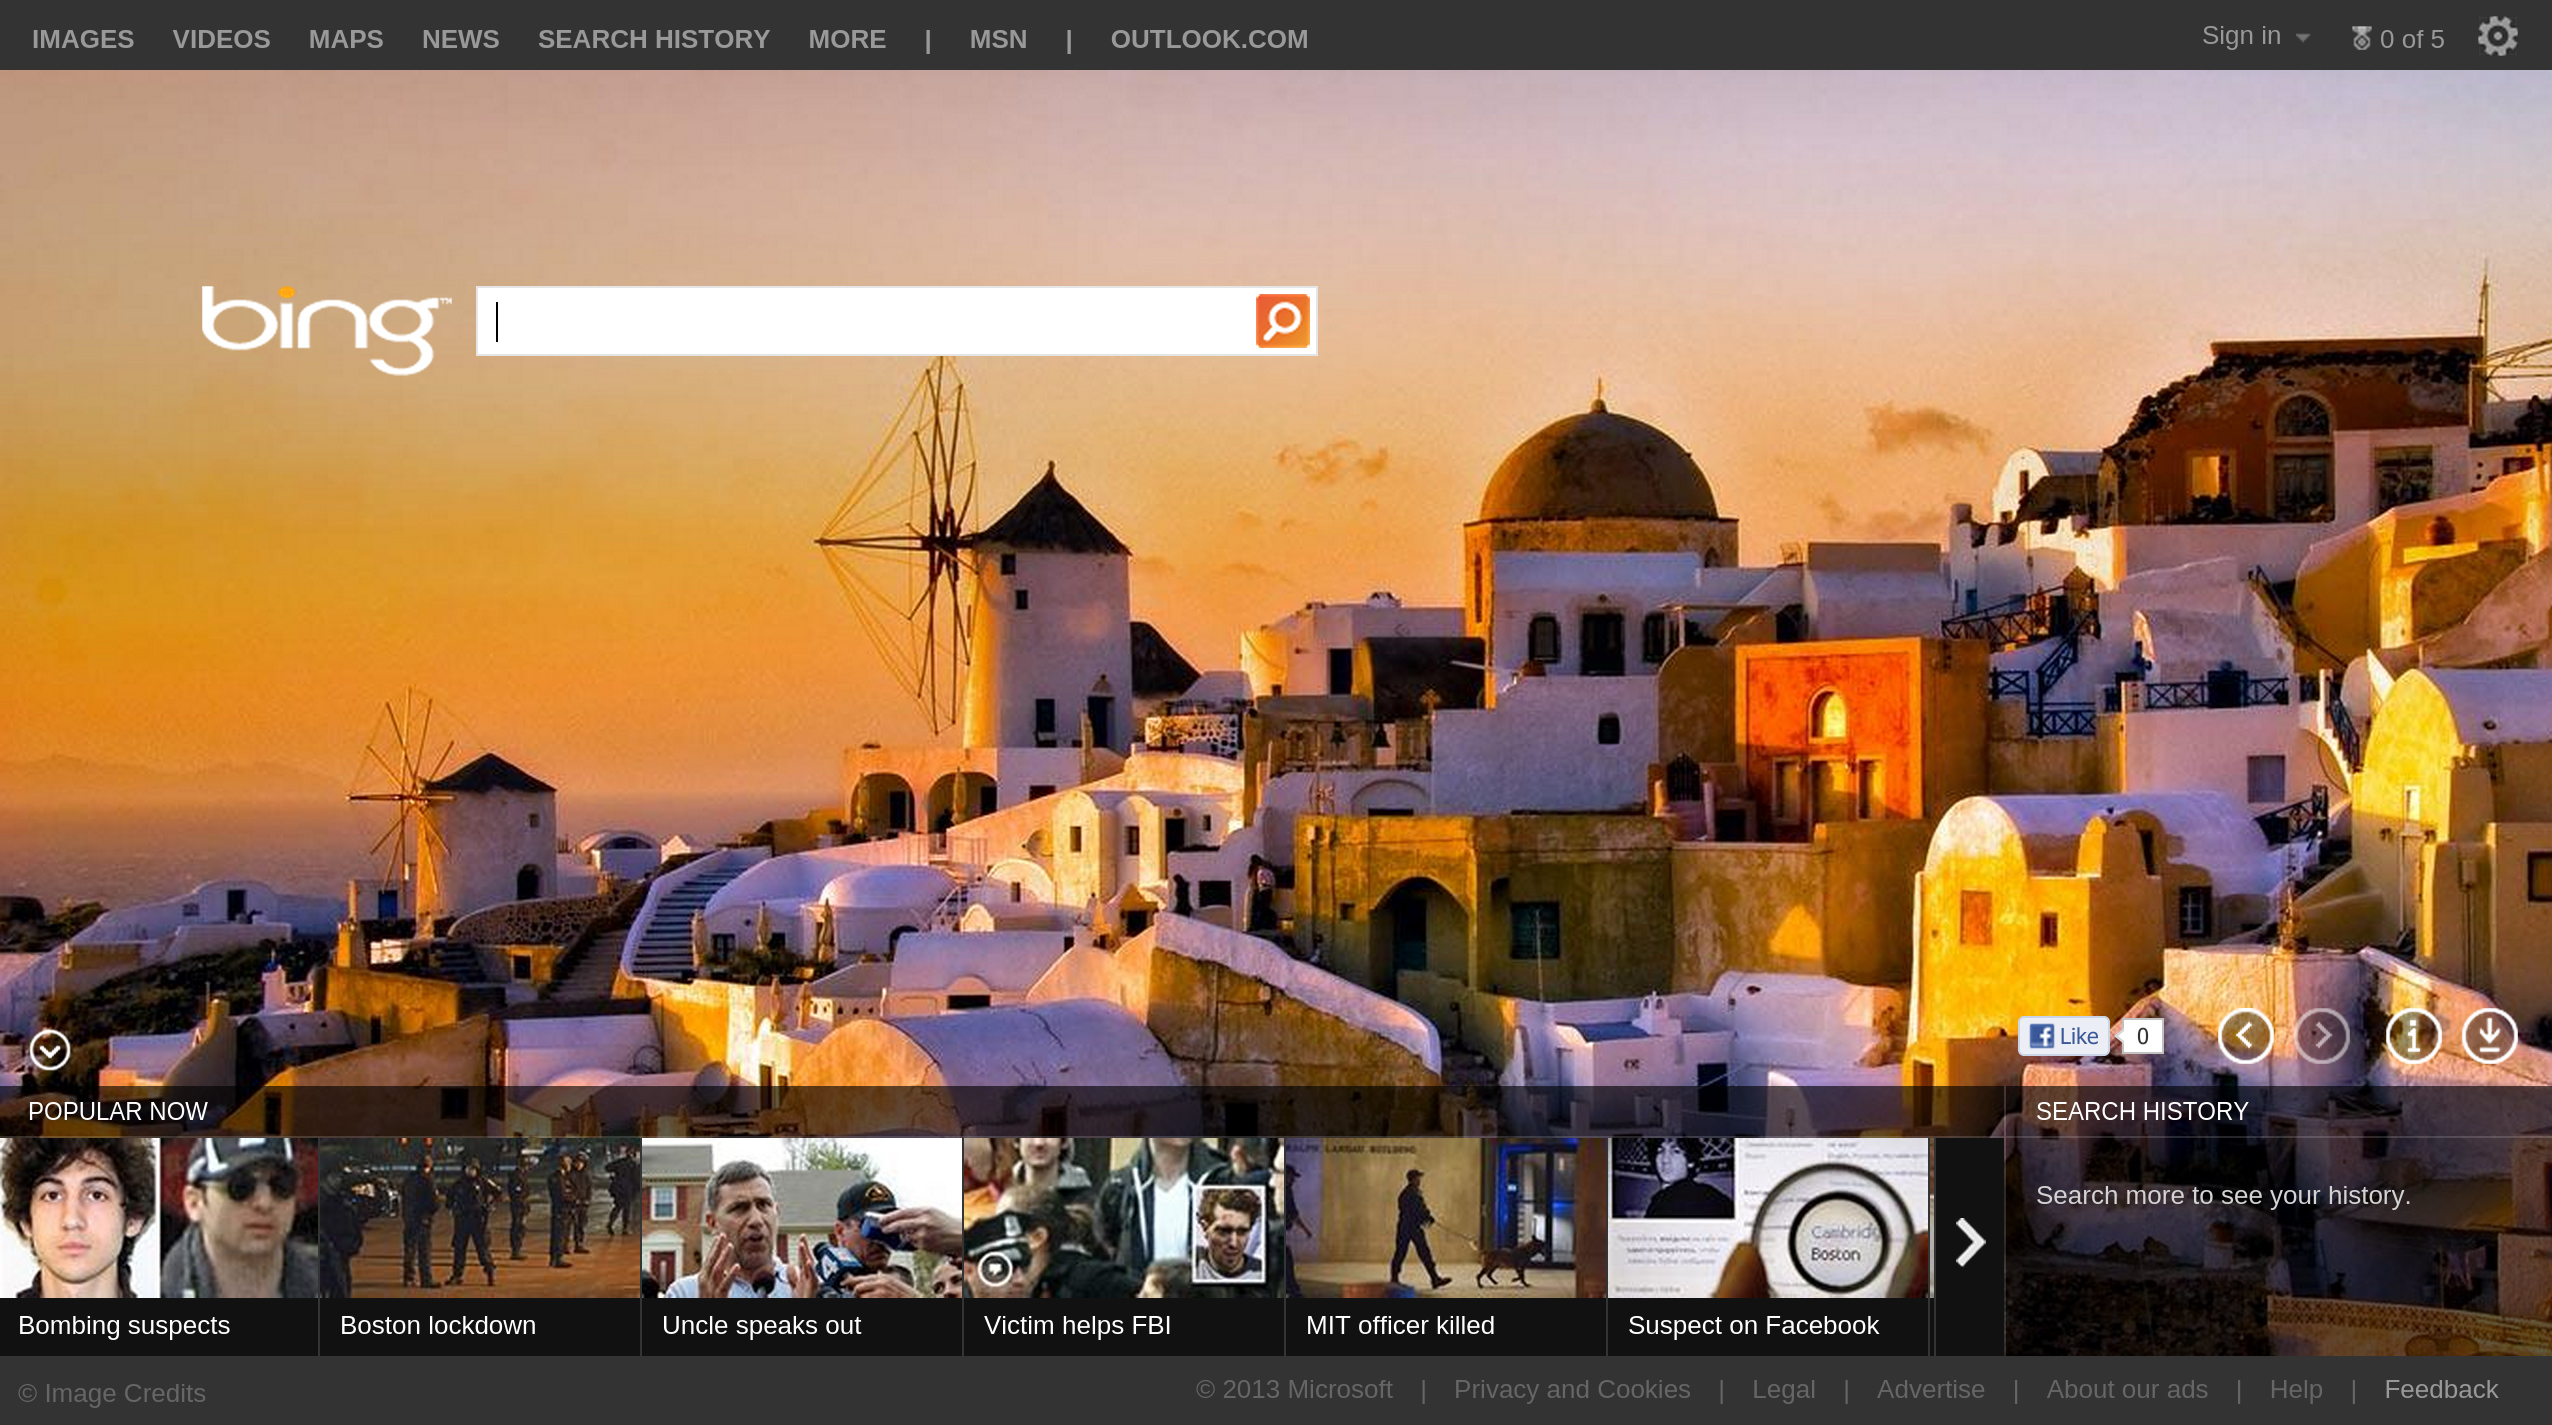Go to MSN
The image size is (2552, 1425).
(x=998, y=39)
